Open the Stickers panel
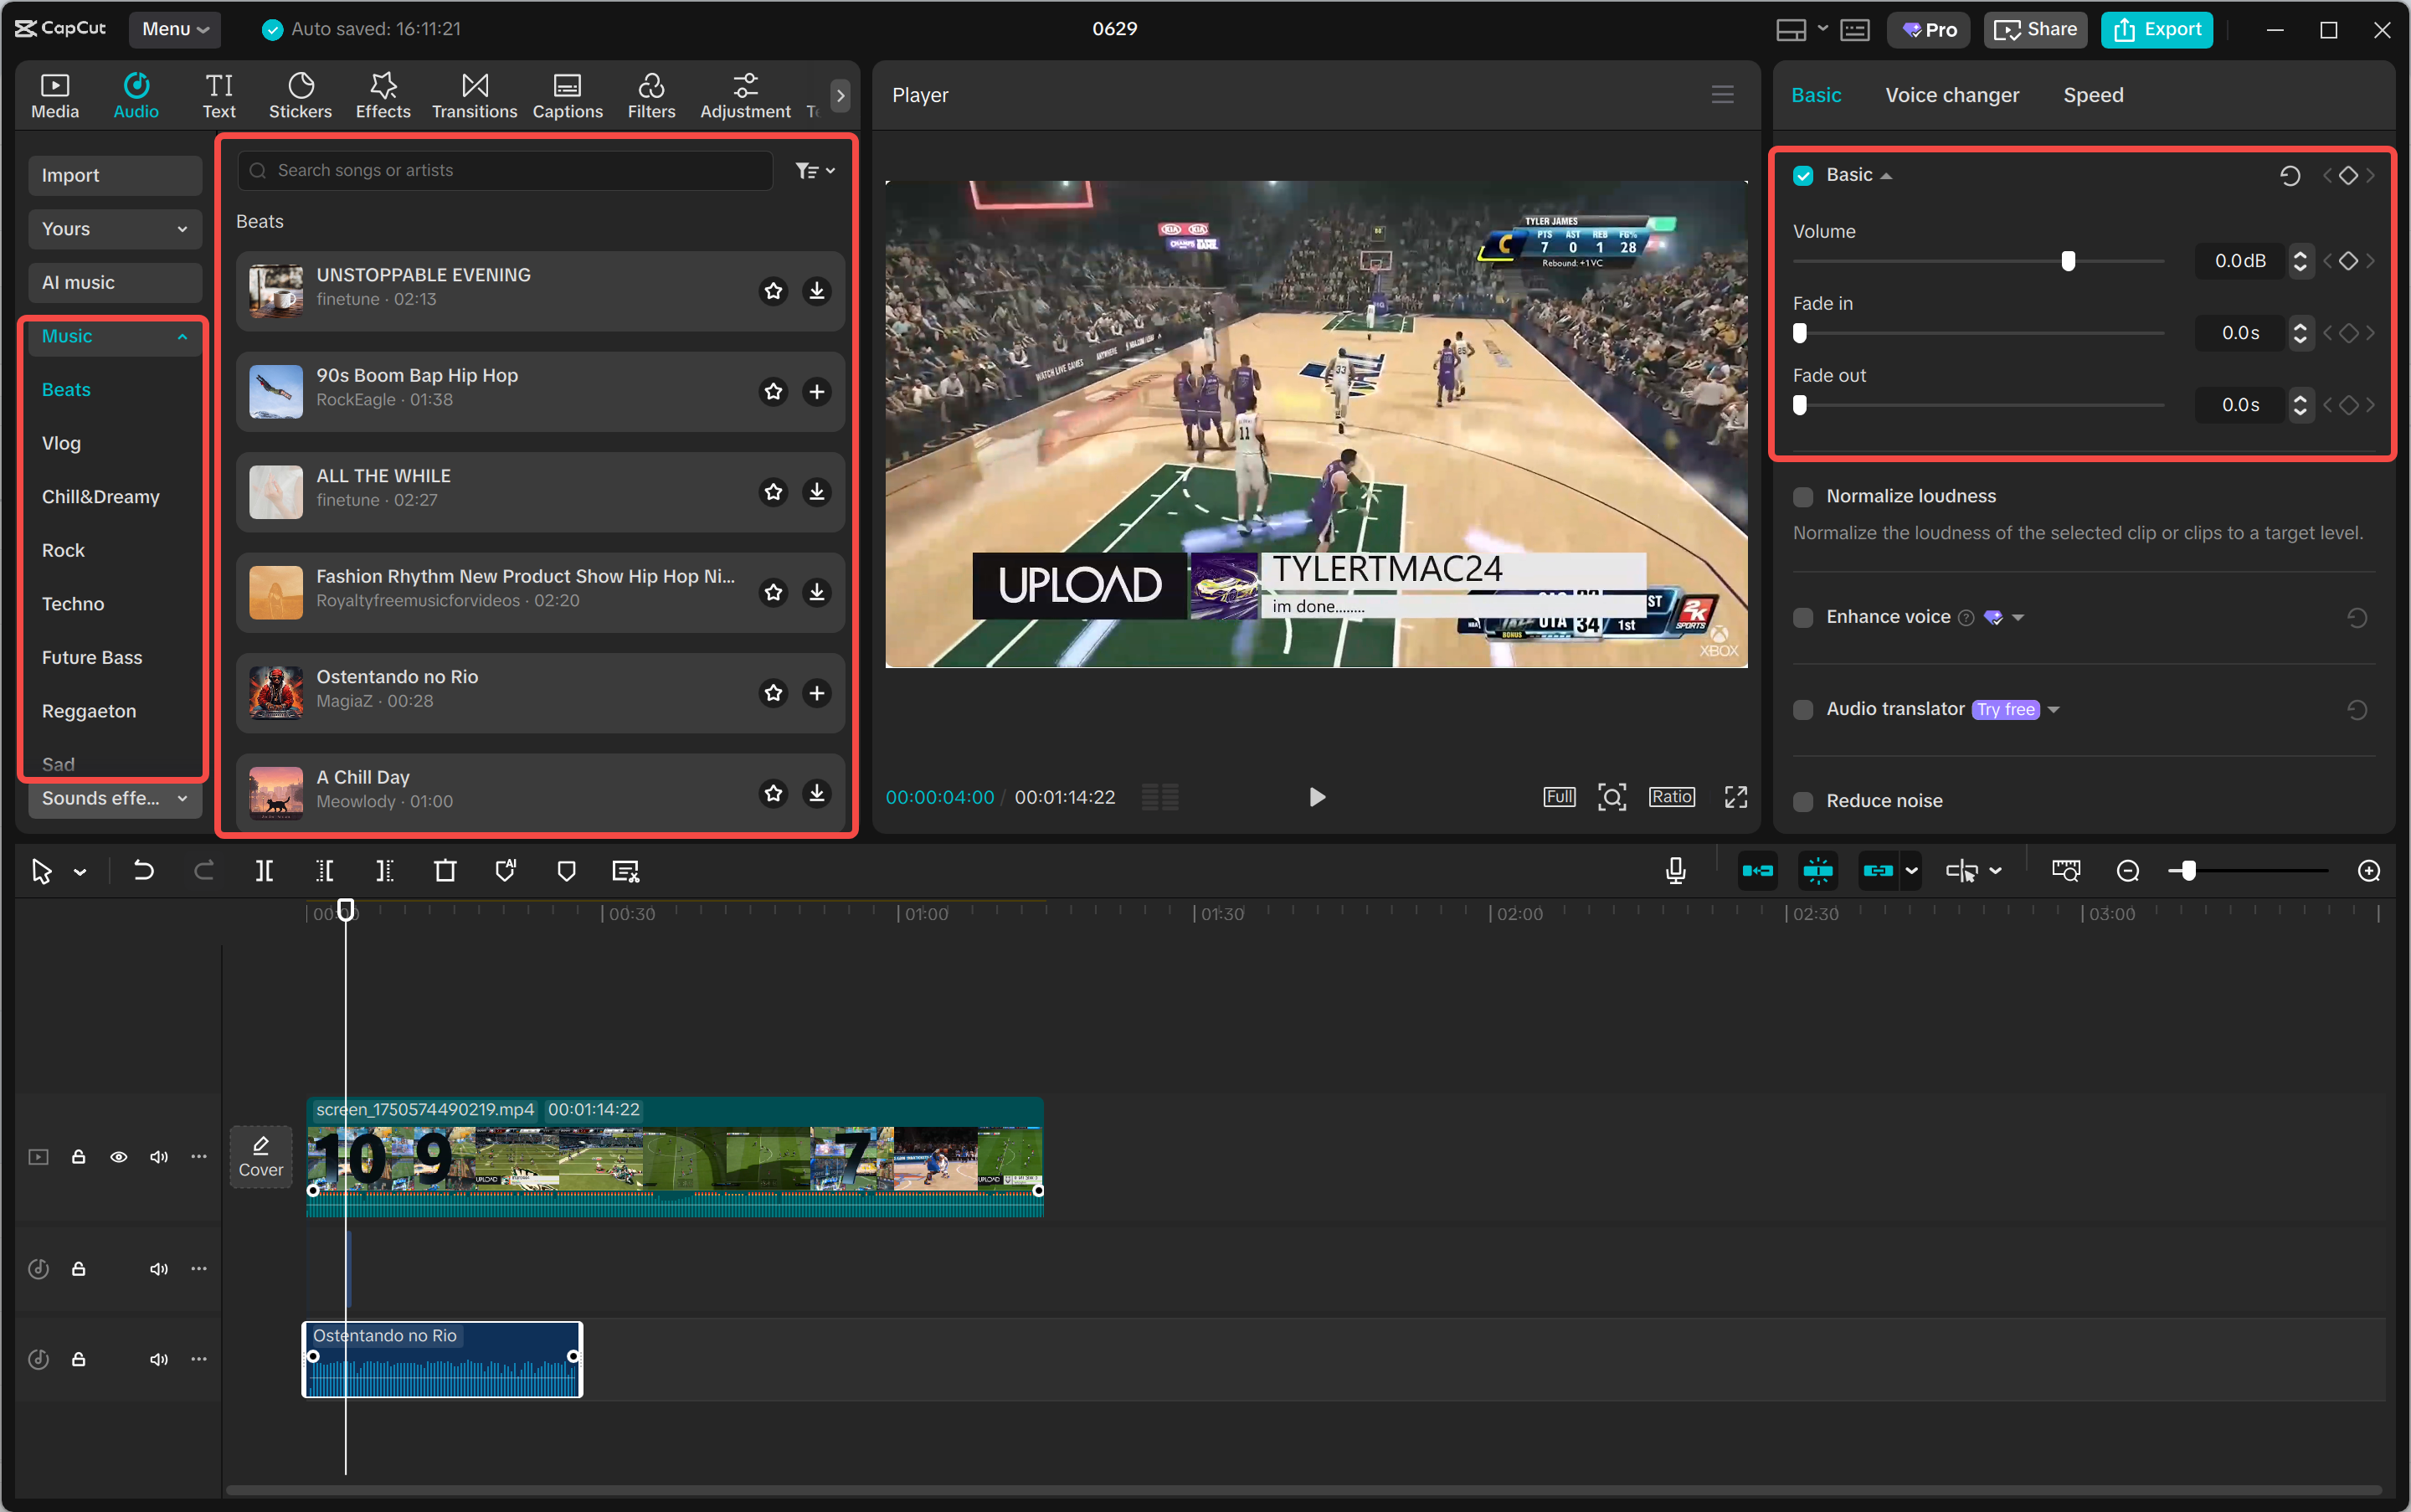Screen dimensions: 2411x1512 click(x=300, y=95)
